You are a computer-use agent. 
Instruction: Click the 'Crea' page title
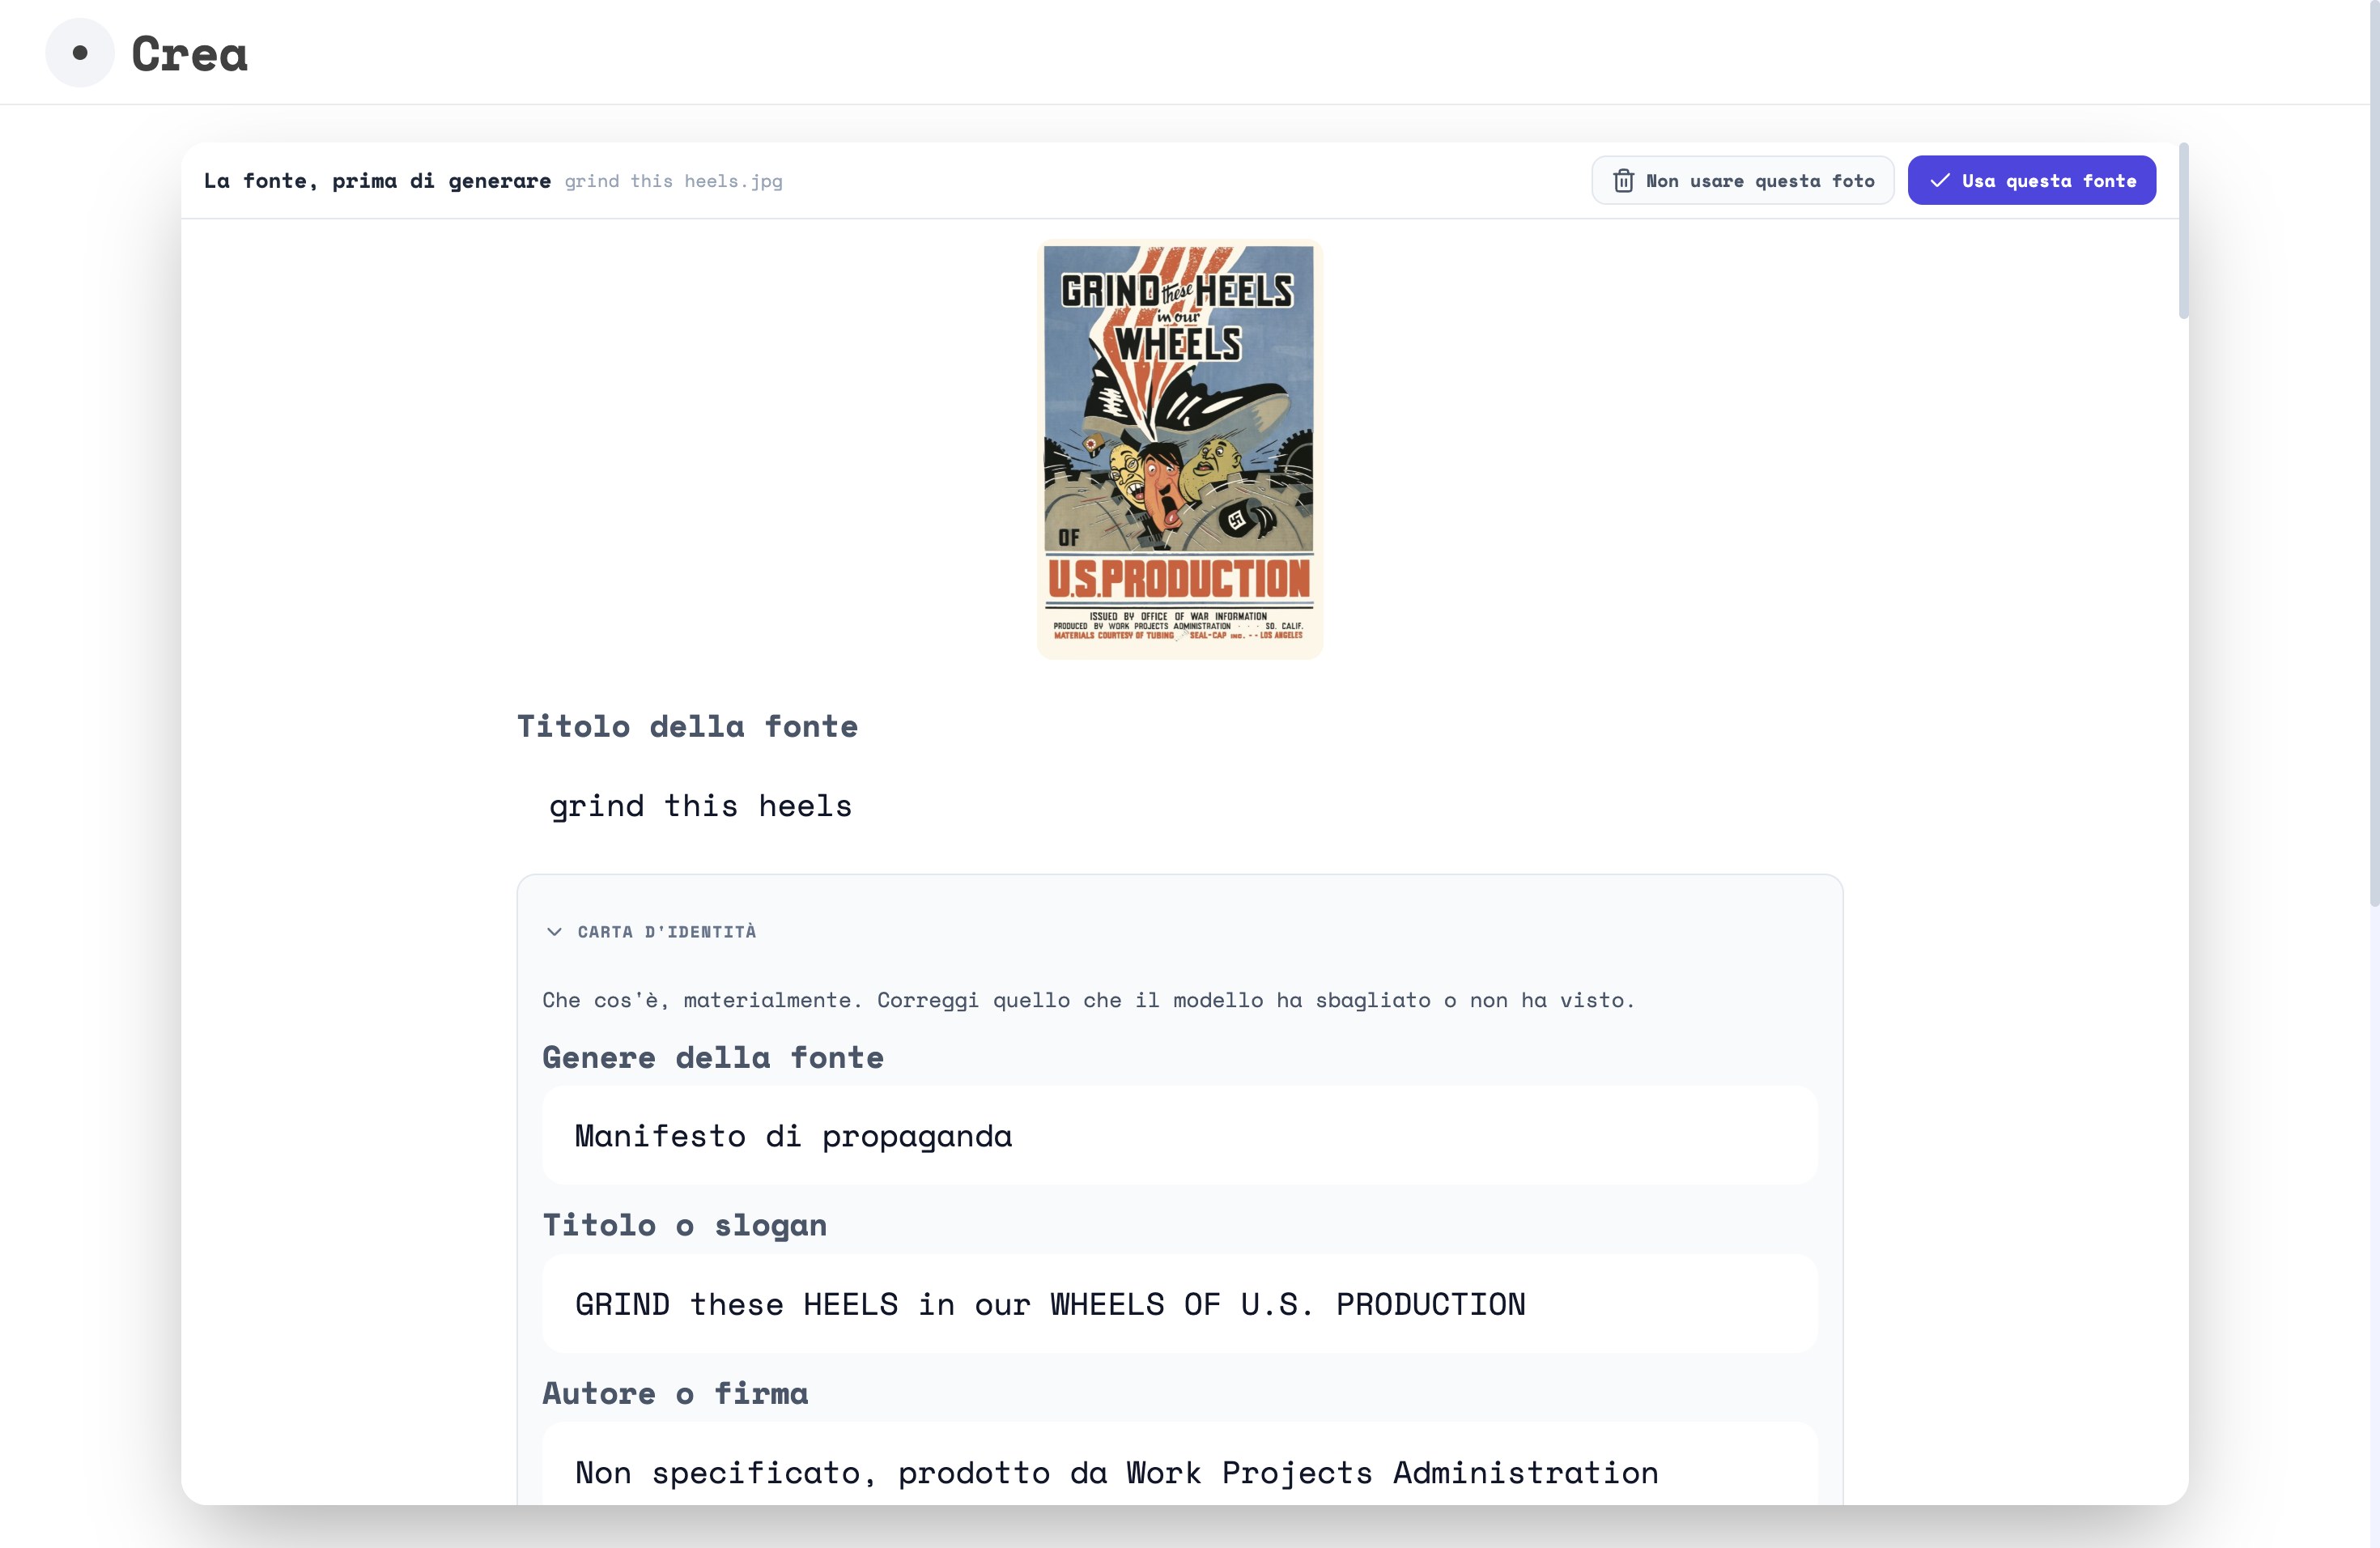tap(189, 54)
